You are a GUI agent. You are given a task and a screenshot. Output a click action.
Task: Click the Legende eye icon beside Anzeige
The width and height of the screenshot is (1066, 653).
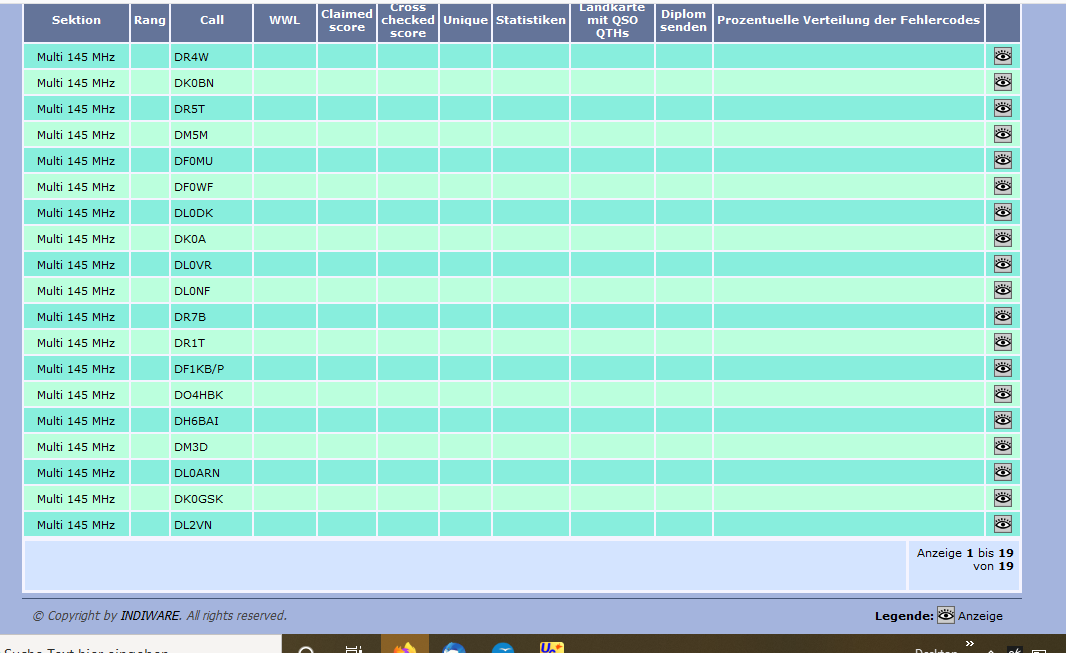click(x=946, y=615)
